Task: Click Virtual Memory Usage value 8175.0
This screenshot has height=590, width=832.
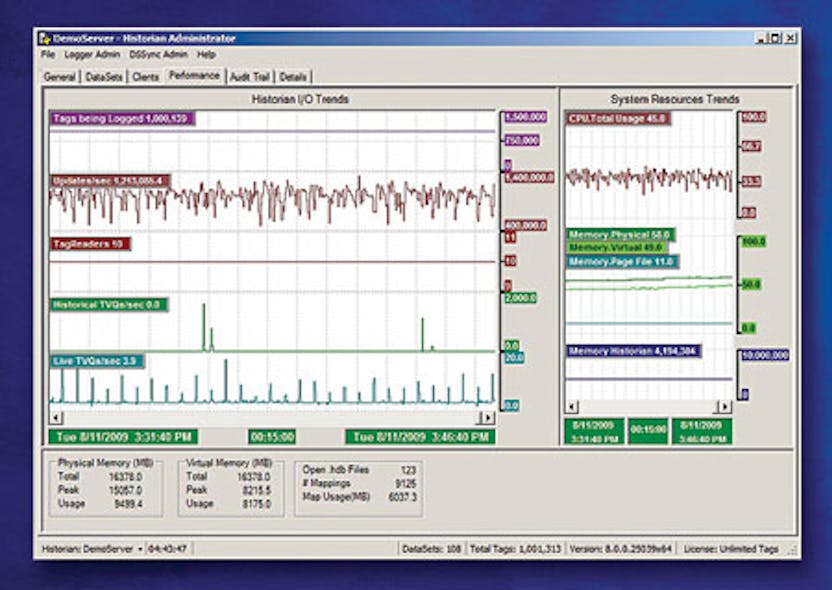Action: click(256, 504)
